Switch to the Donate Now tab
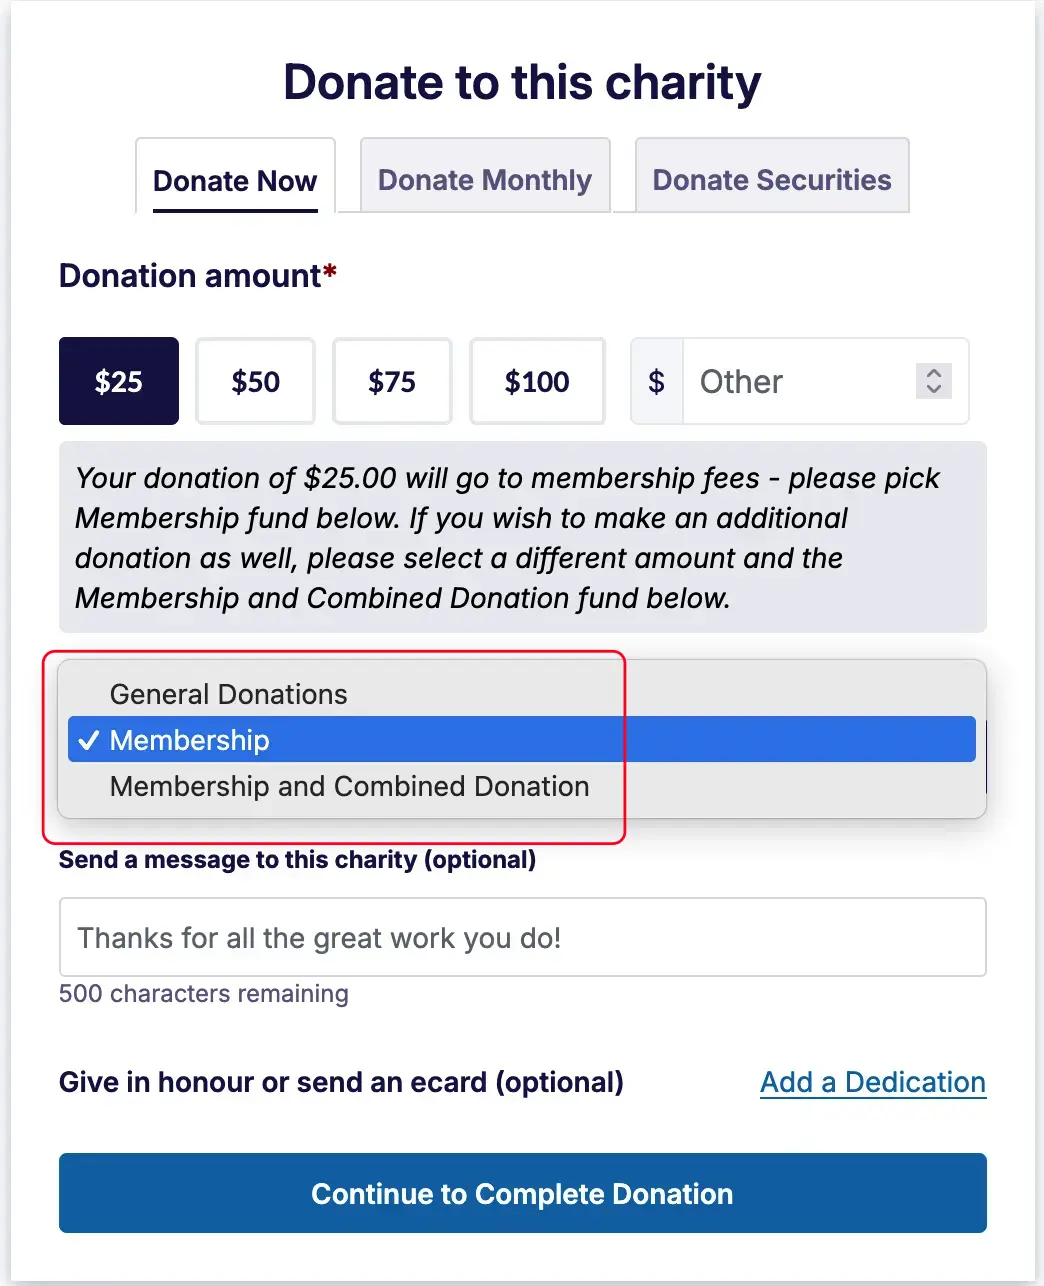1044x1286 pixels. pyautogui.click(x=235, y=181)
